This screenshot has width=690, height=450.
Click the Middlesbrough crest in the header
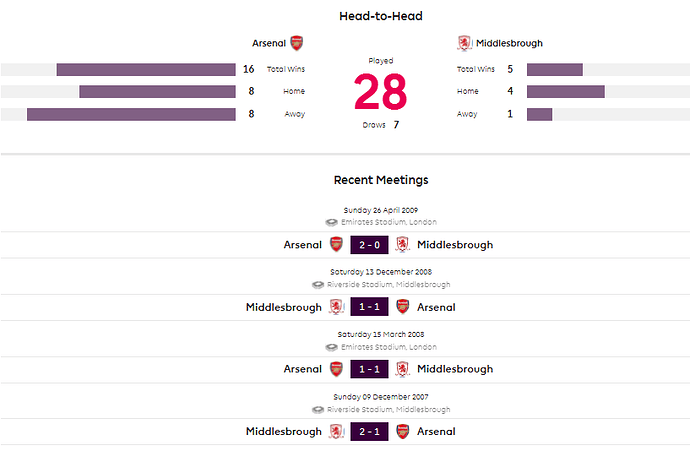(464, 43)
